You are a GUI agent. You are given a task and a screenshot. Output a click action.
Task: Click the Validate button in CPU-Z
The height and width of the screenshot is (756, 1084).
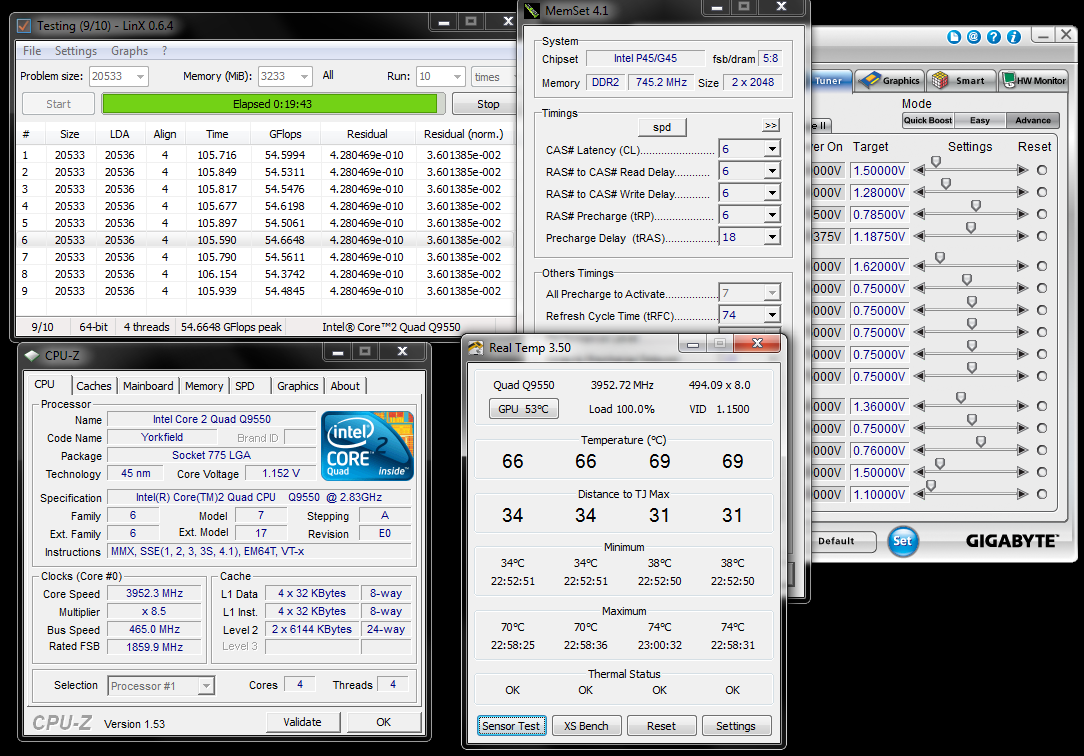pyautogui.click(x=303, y=722)
